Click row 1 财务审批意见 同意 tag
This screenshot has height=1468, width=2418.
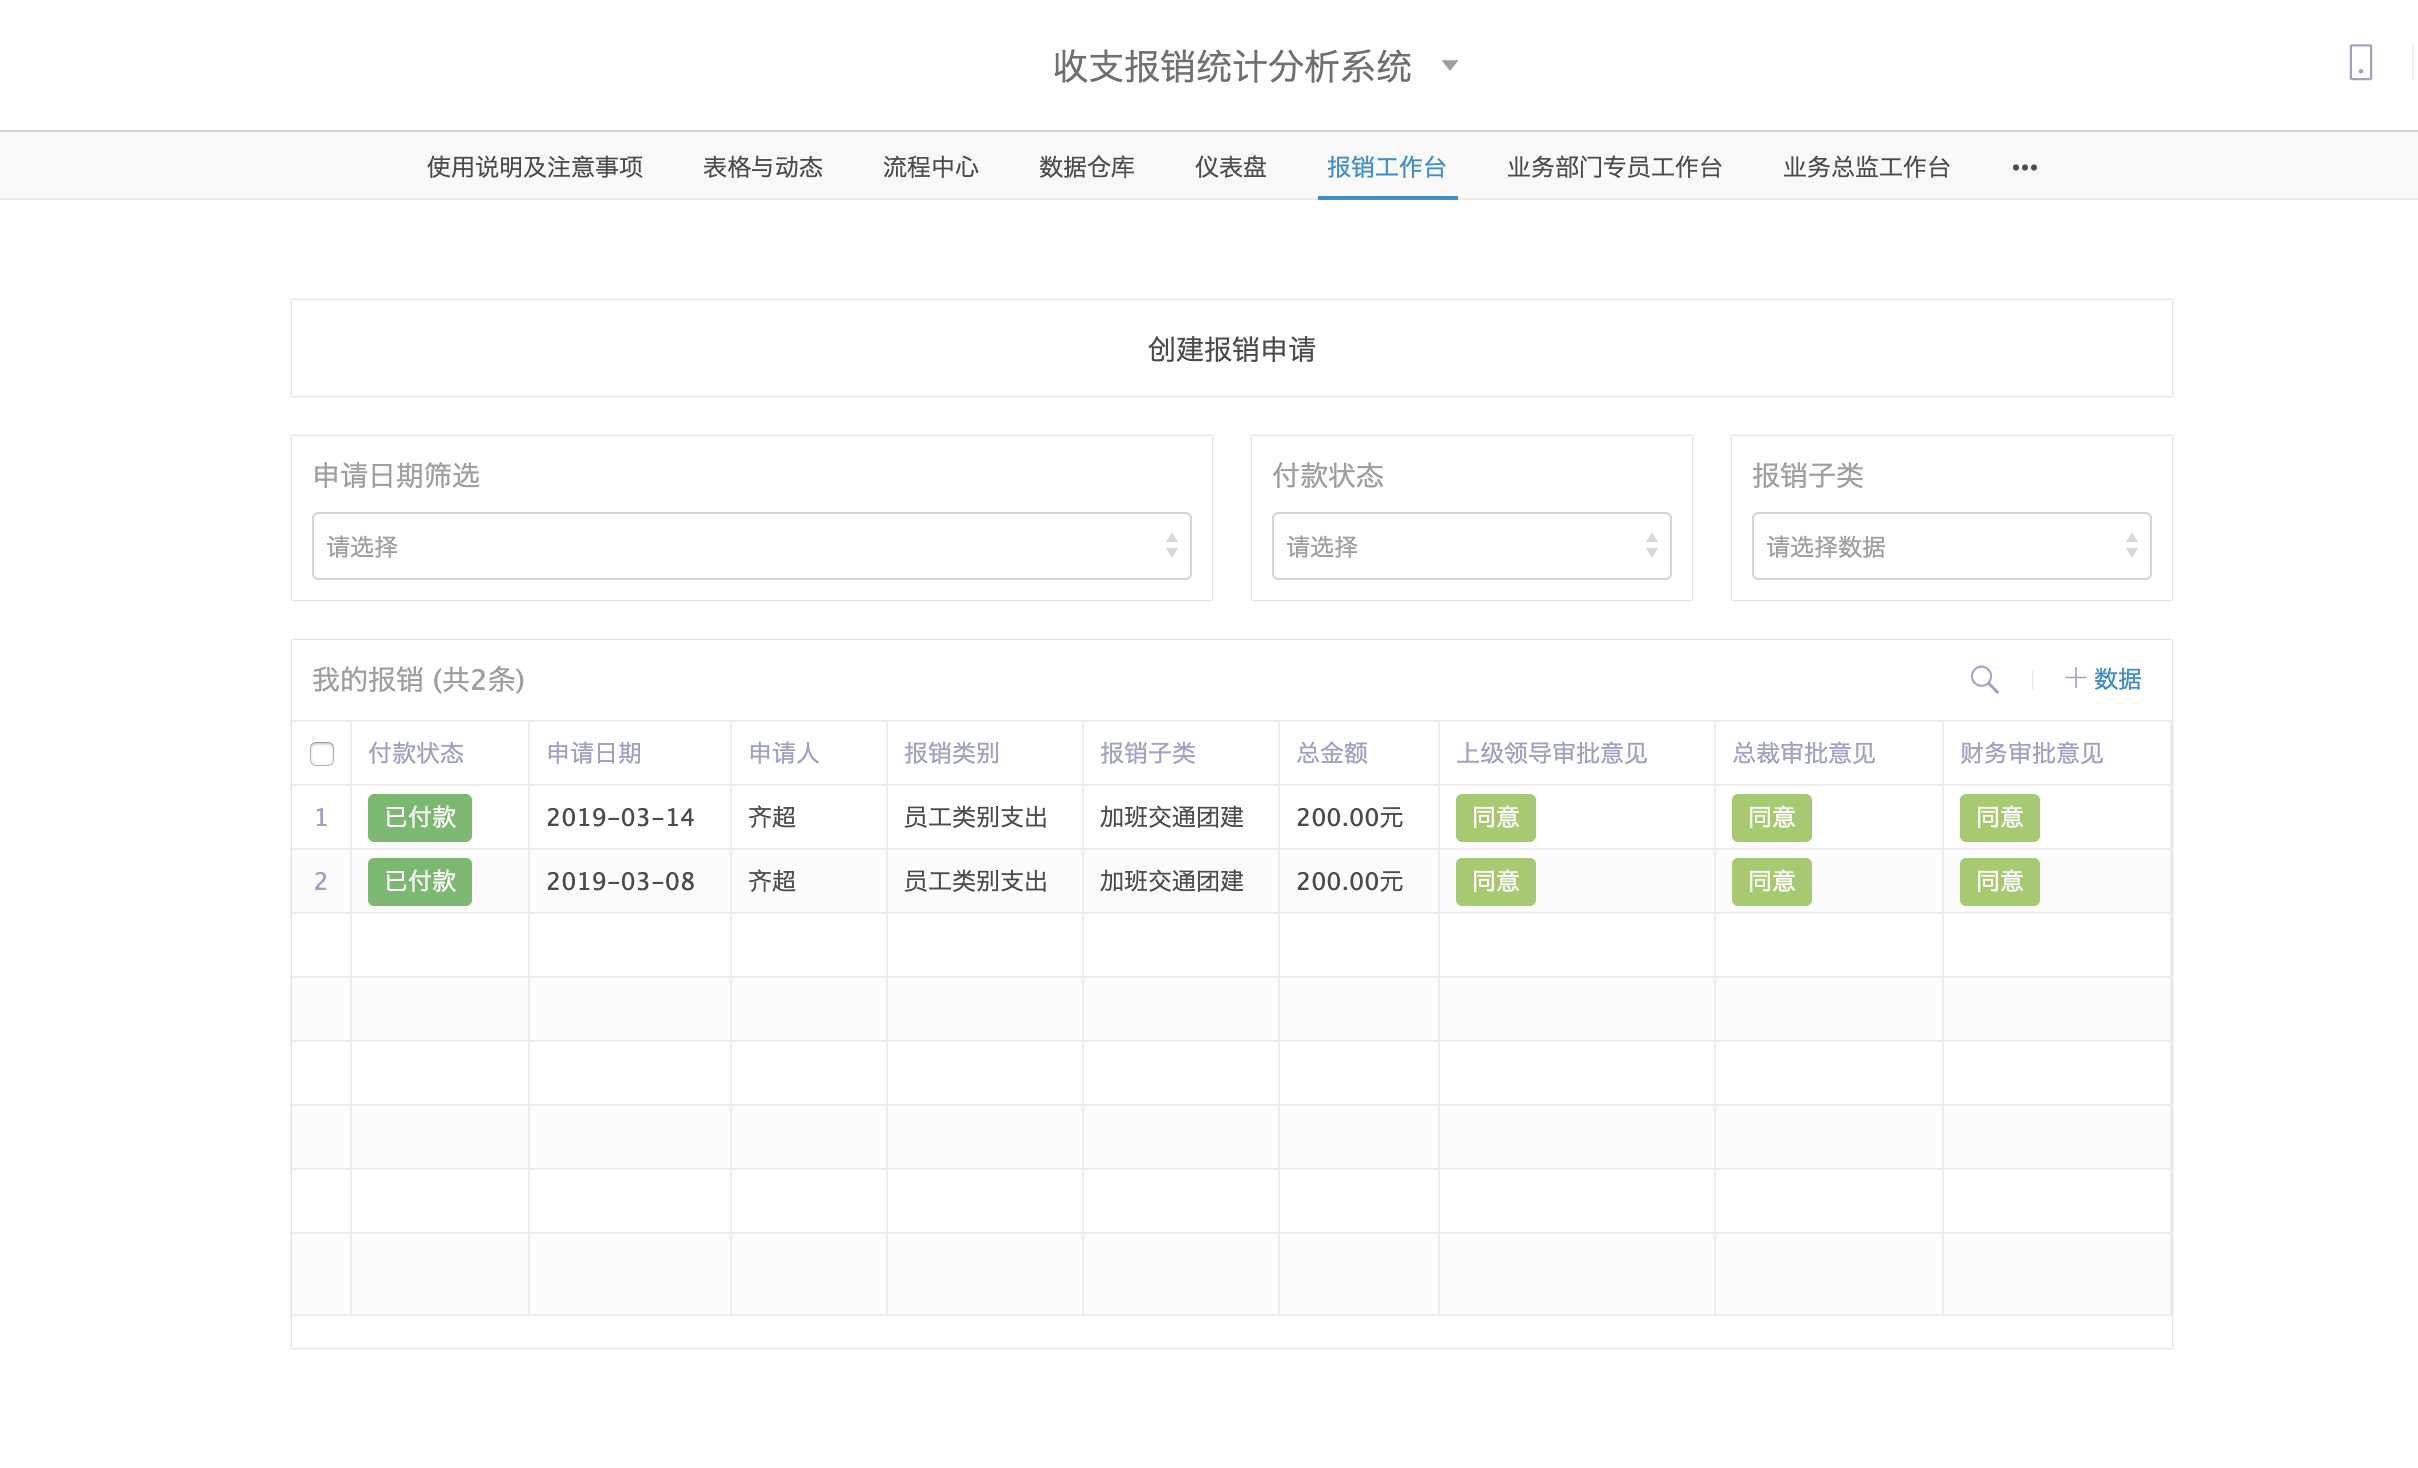point(1999,818)
